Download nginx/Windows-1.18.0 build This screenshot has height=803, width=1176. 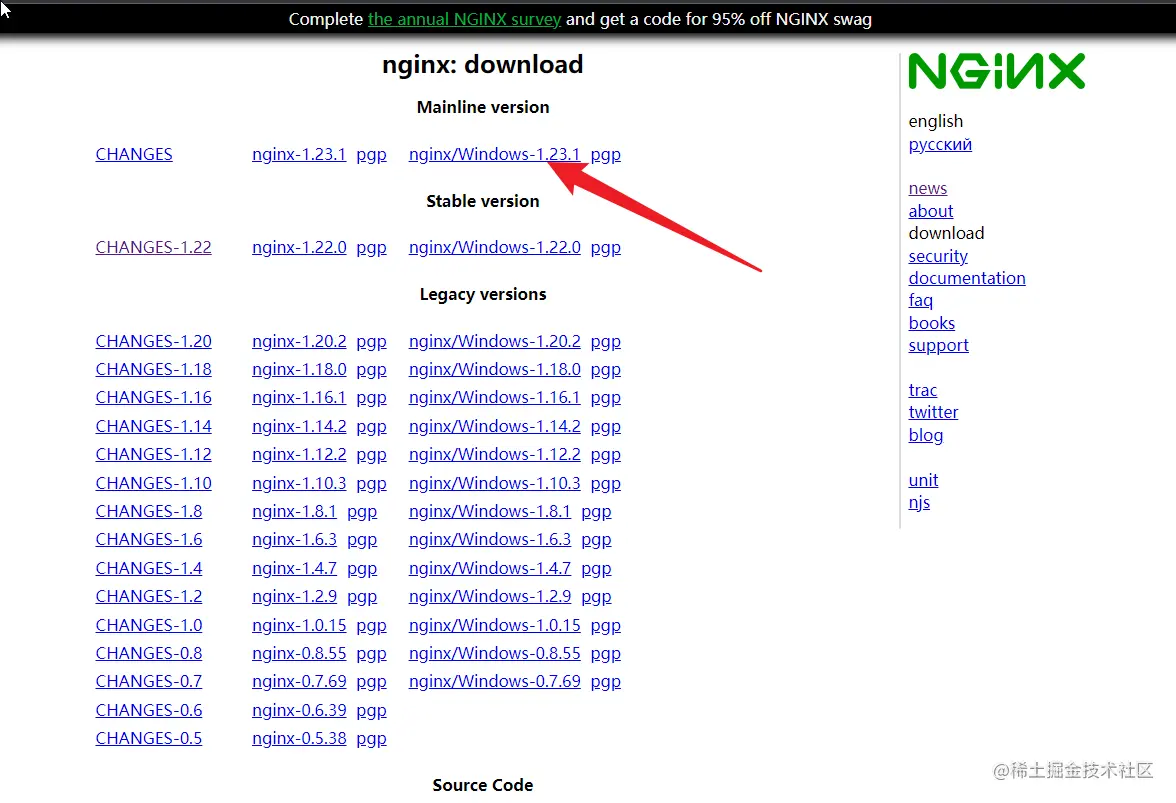494,370
